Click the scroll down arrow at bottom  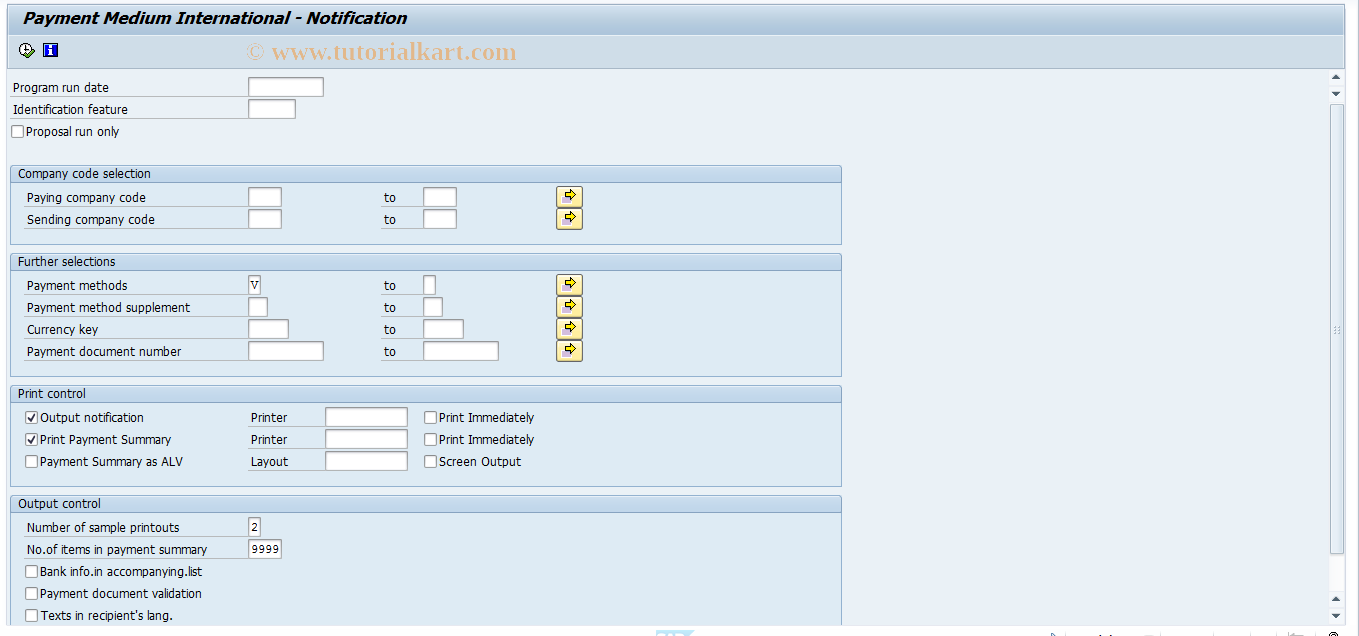click(1336, 616)
